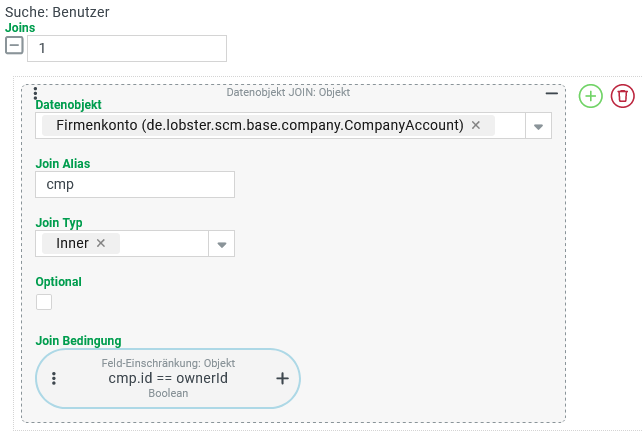Open the Join Typ dropdown arrow
This screenshot has height=431, width=642.
(222, 244)
